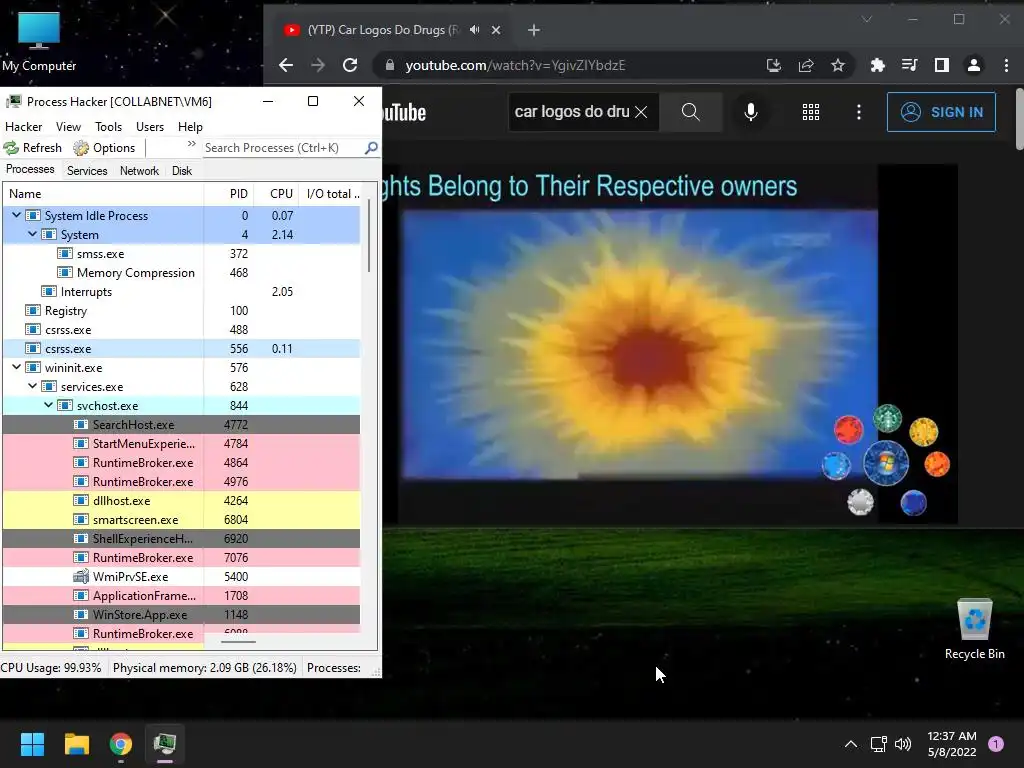Collapse the System process node
Image resolution: width=1024 pixels, height=768 pixels.
tap(32, 234)
